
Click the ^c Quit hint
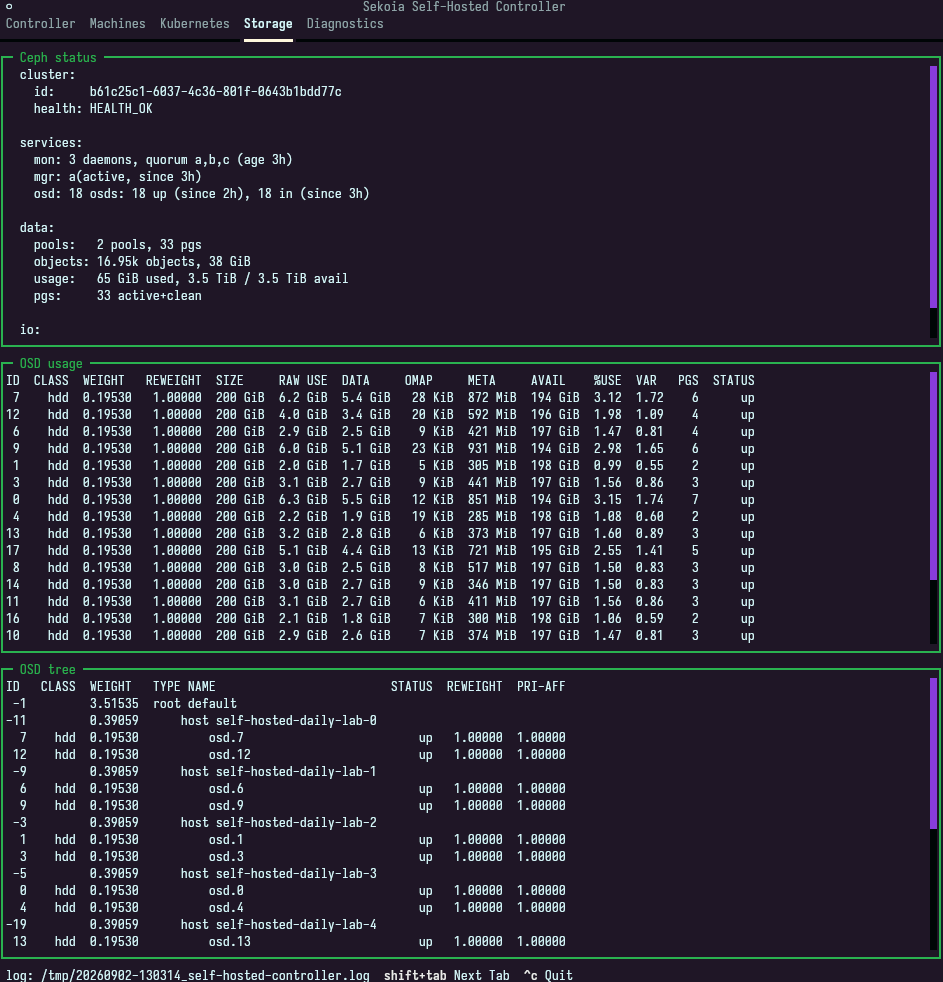(x=548, y=975)
